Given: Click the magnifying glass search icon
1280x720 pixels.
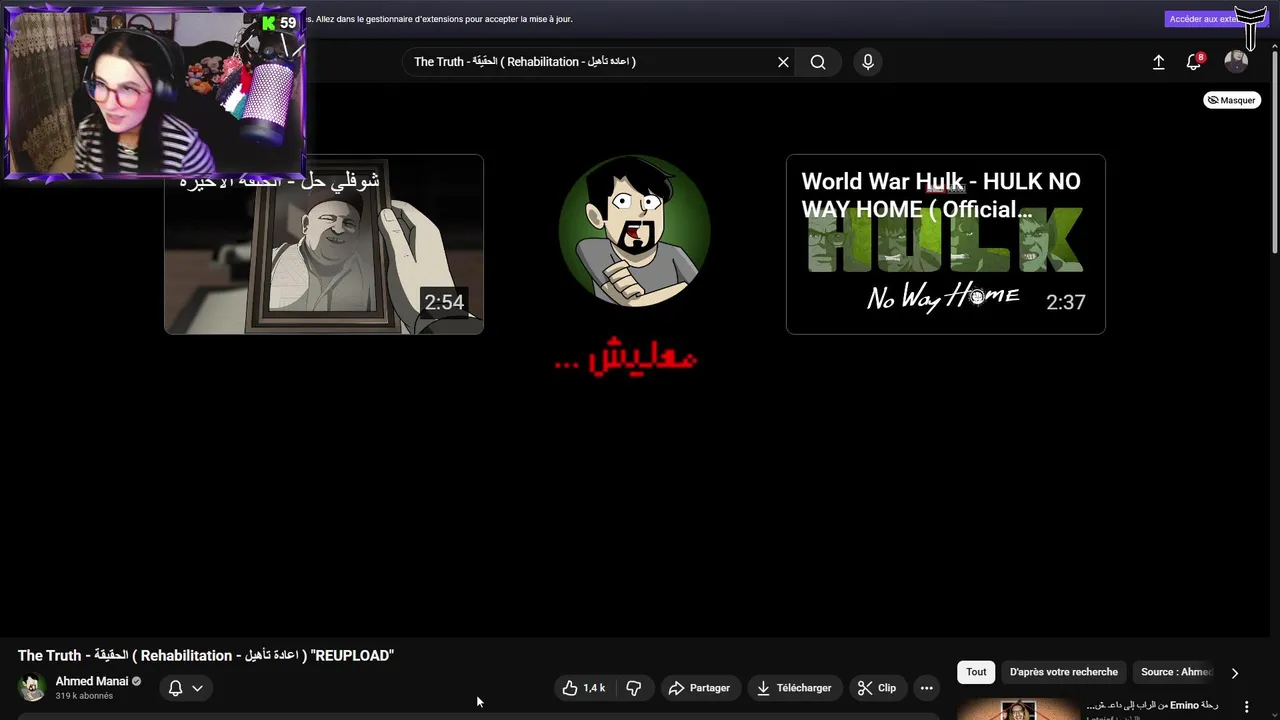Looking at the screenshot, I should click(x=818, y=62).
